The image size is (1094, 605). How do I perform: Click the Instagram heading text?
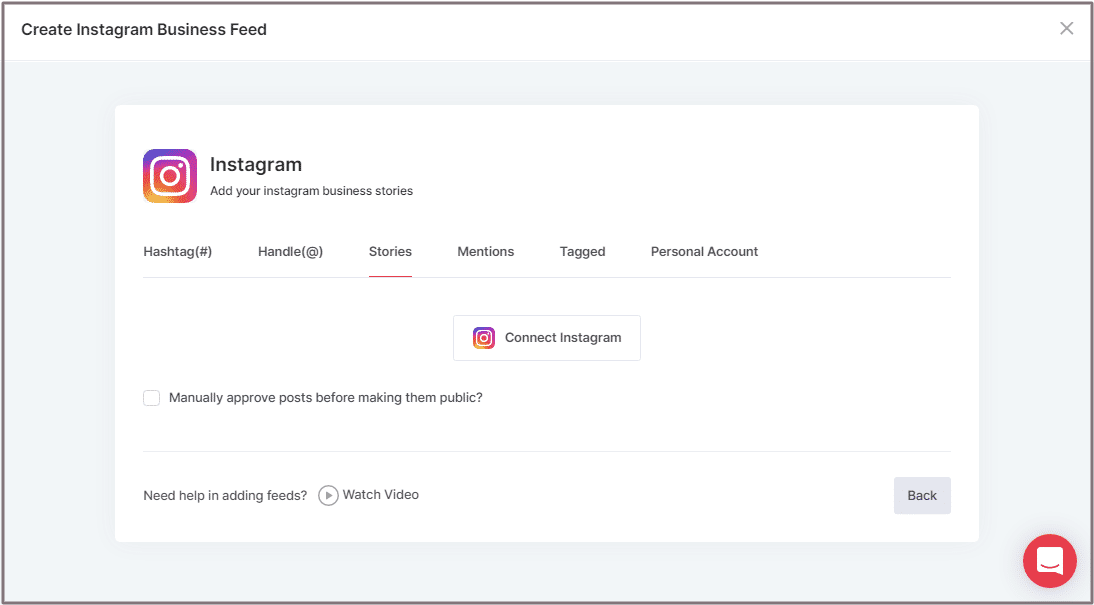(x=256, y=165)
